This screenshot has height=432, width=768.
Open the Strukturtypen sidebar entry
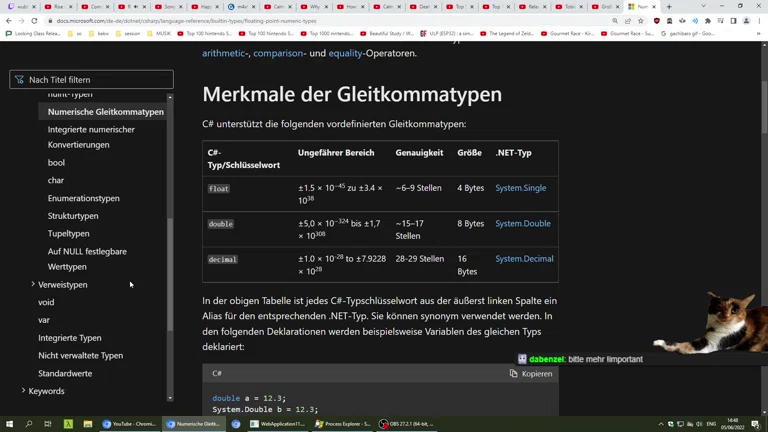point(73,216)
